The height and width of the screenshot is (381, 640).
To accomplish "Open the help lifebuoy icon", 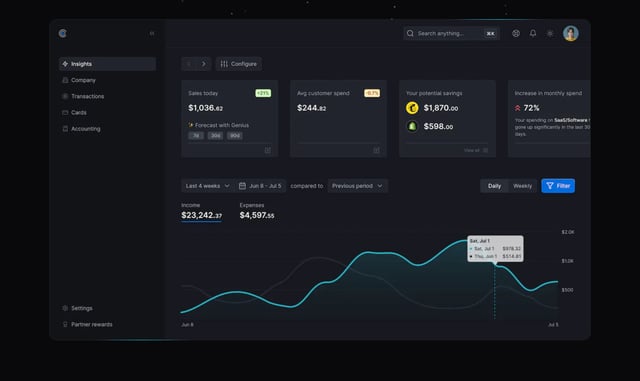I will pyautogui.click(x=516, y=33).
